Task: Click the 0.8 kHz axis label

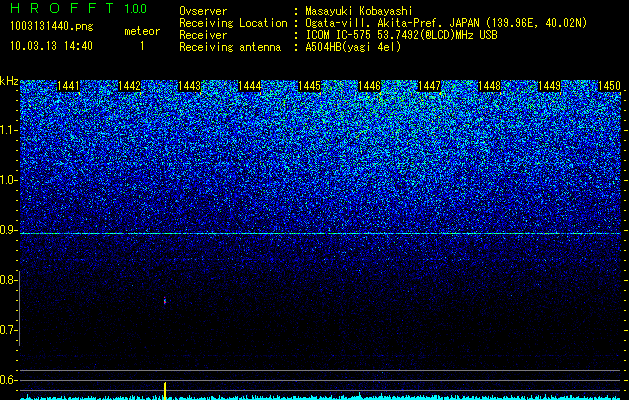Action: pyautogui.click(x=8, y=280)
